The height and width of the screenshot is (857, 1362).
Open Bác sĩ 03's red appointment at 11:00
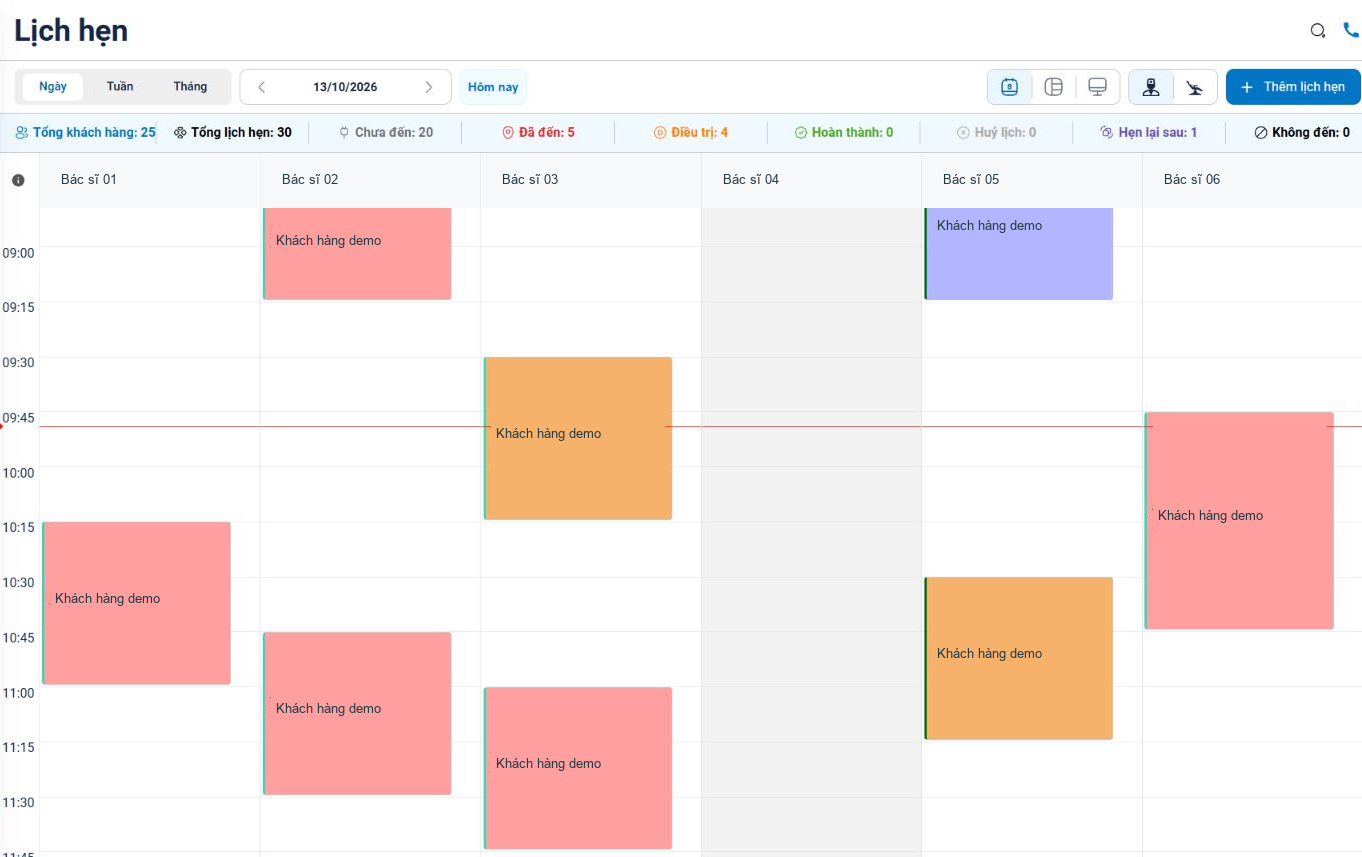[x=578, y=768]
